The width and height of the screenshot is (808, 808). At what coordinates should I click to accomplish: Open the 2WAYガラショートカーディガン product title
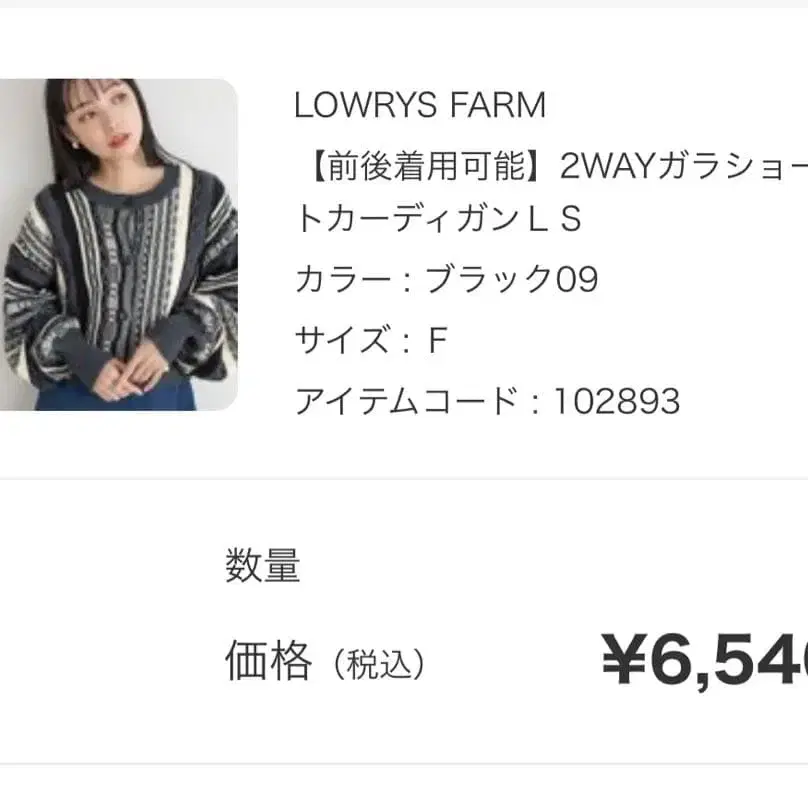[680, 165]
